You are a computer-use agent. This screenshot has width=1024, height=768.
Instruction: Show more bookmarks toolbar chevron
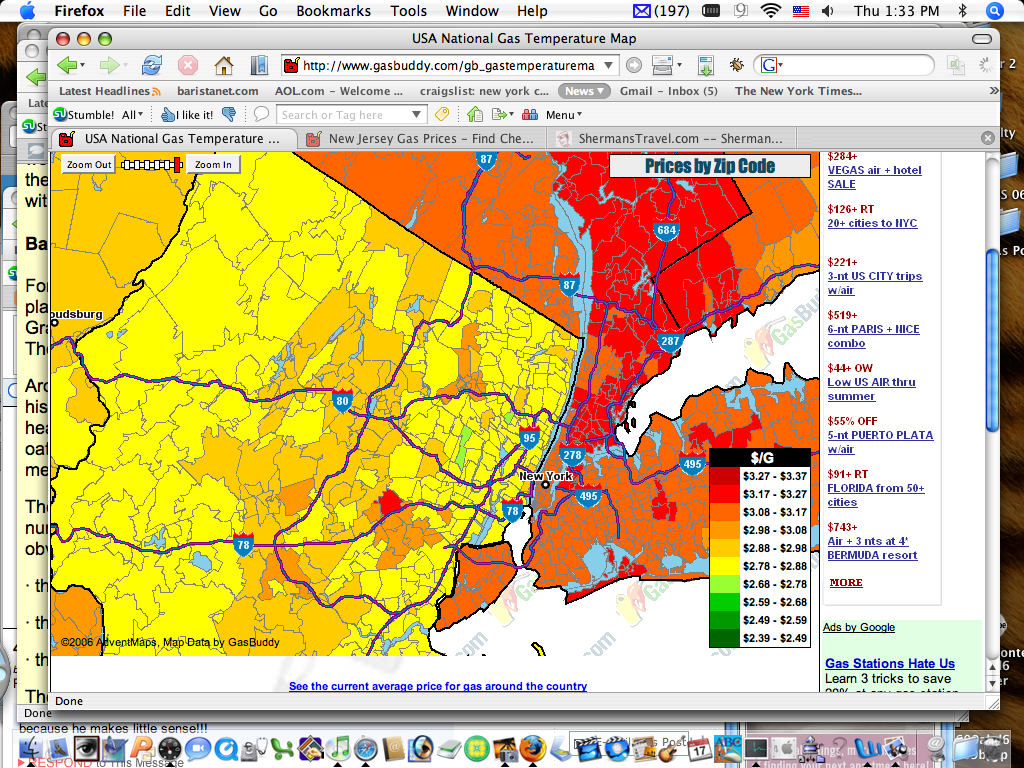tap(994, 91)
